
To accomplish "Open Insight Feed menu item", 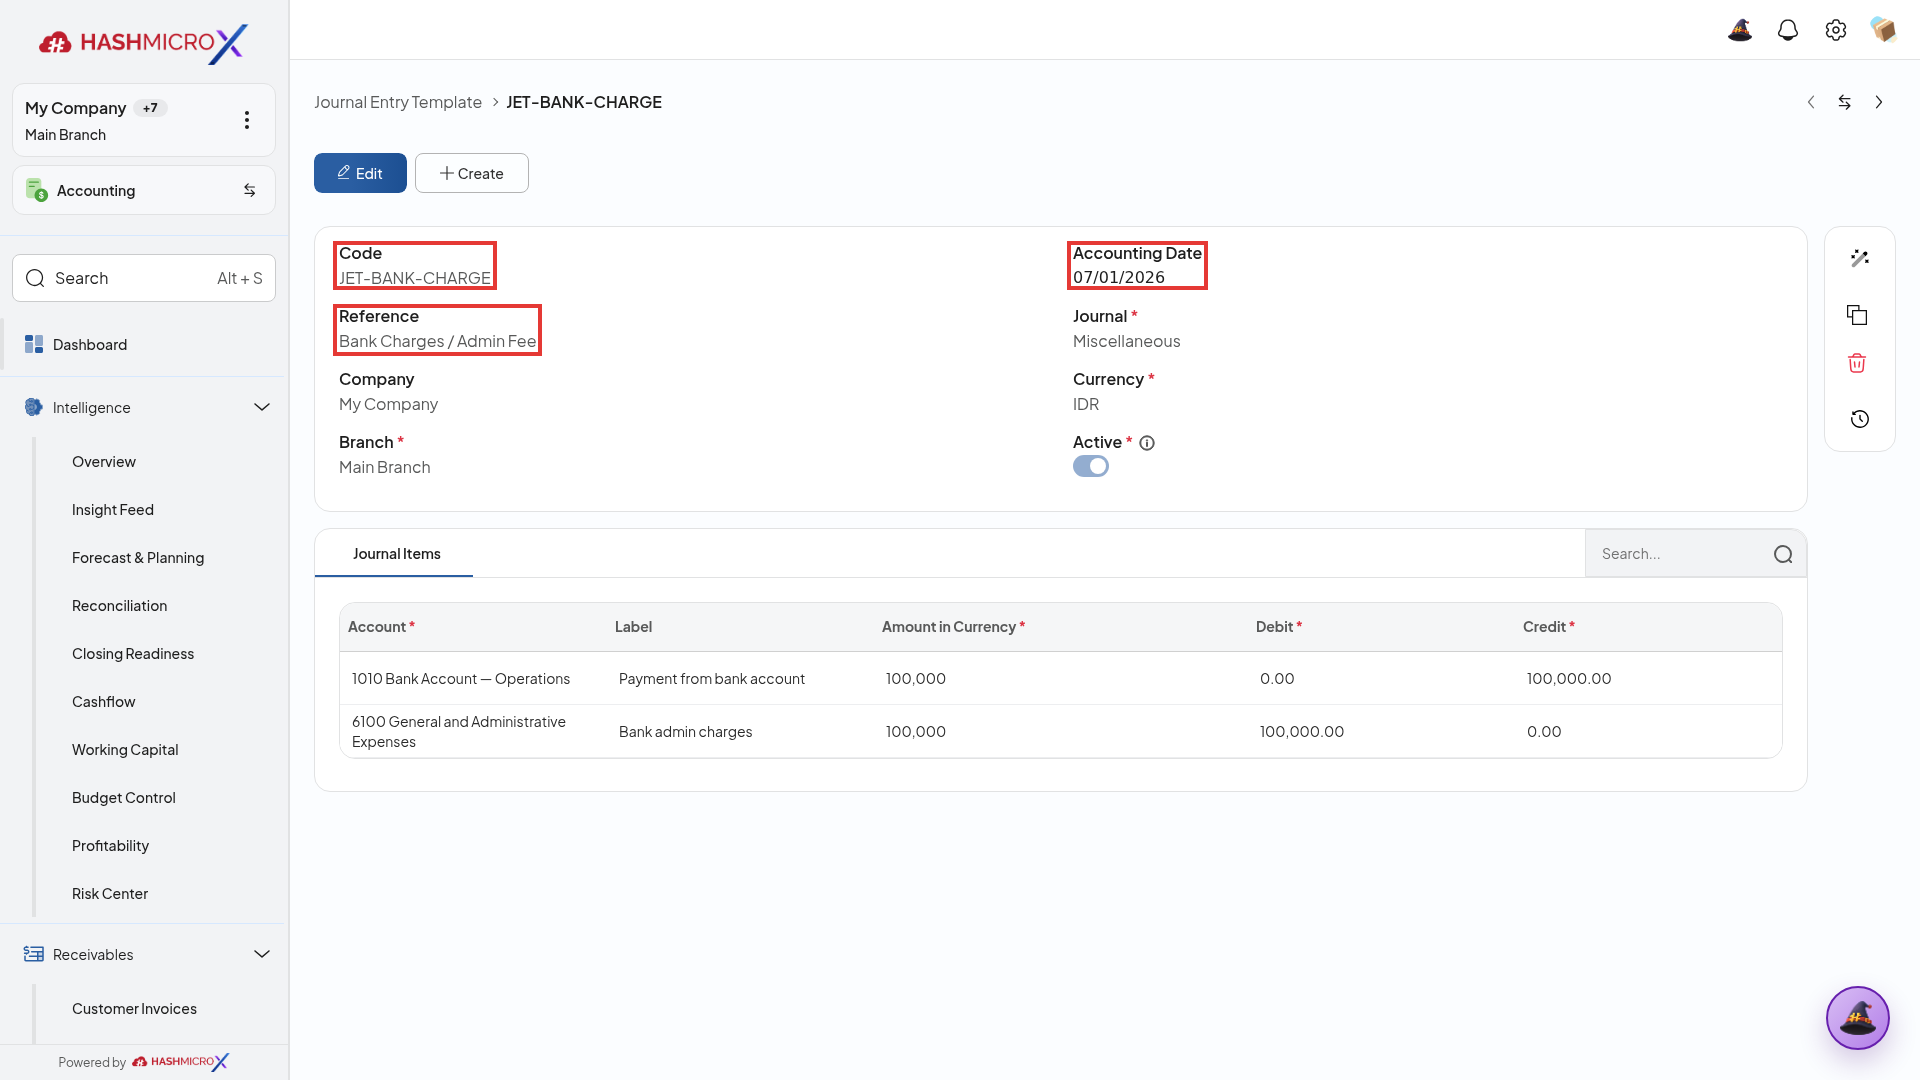I will pos(113,510).
